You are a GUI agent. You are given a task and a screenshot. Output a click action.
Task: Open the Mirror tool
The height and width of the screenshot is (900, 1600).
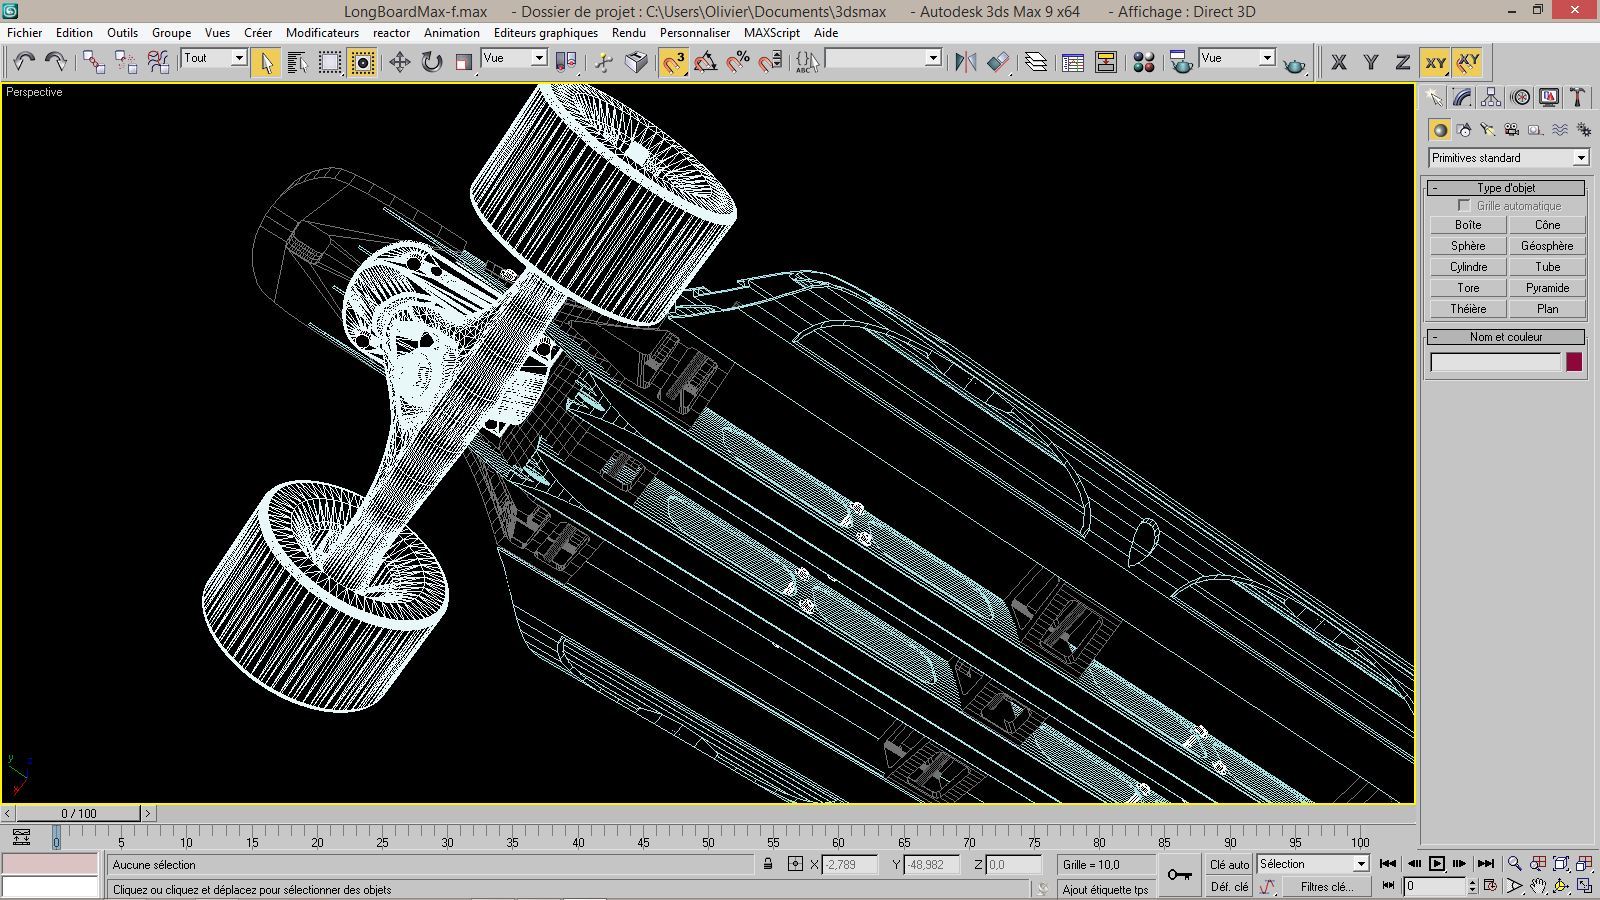[964, 61]
